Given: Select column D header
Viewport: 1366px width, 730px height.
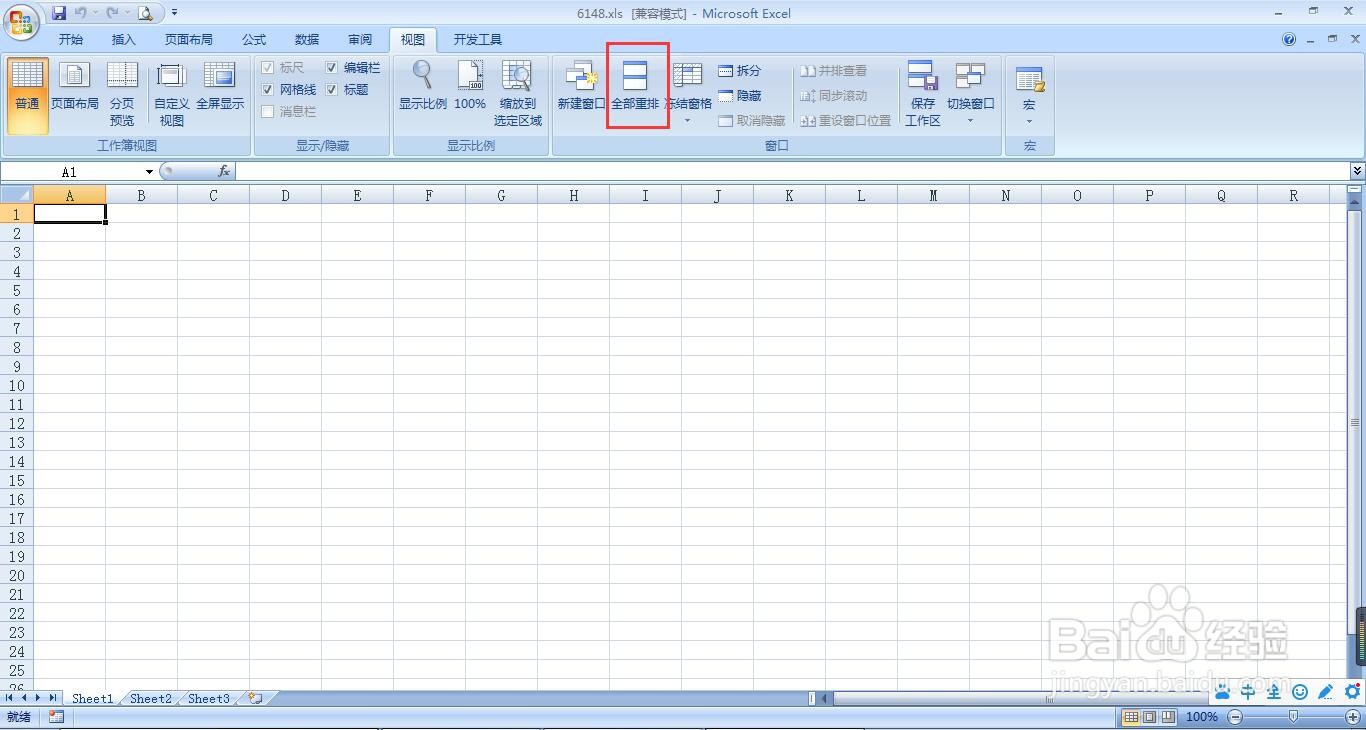Looking at the screenshot, I should (285, 195).
